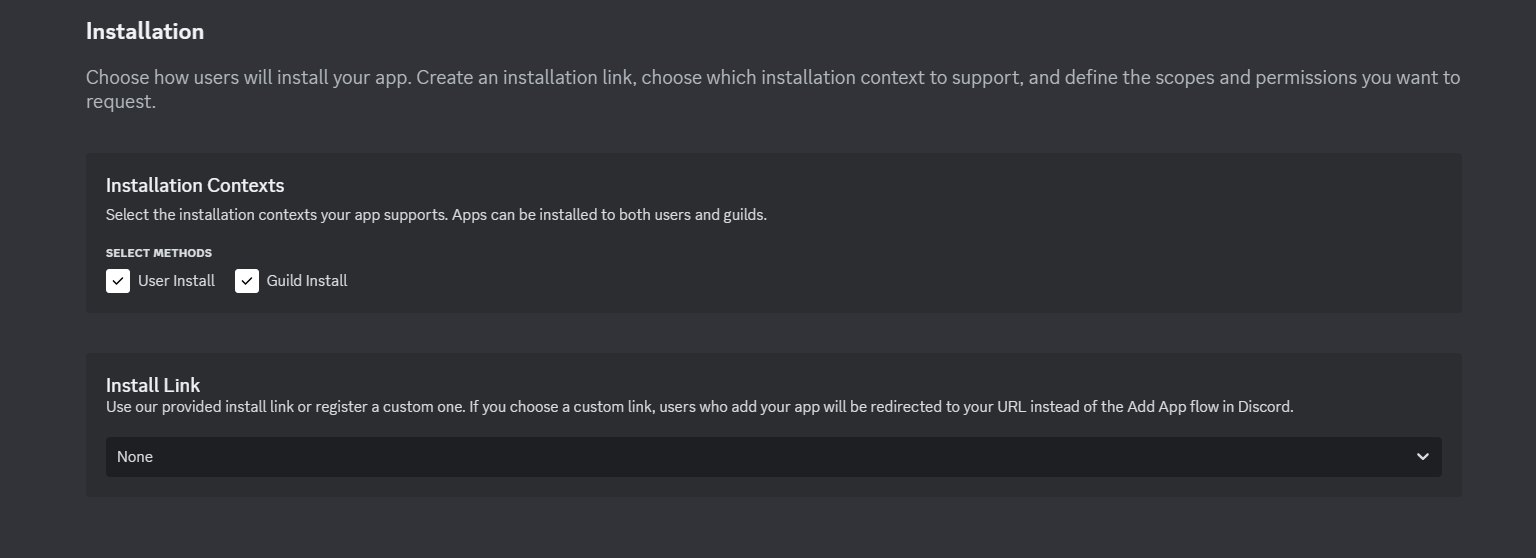
Task: Click the SELECT METHODS label
Action: click(159, 253)
